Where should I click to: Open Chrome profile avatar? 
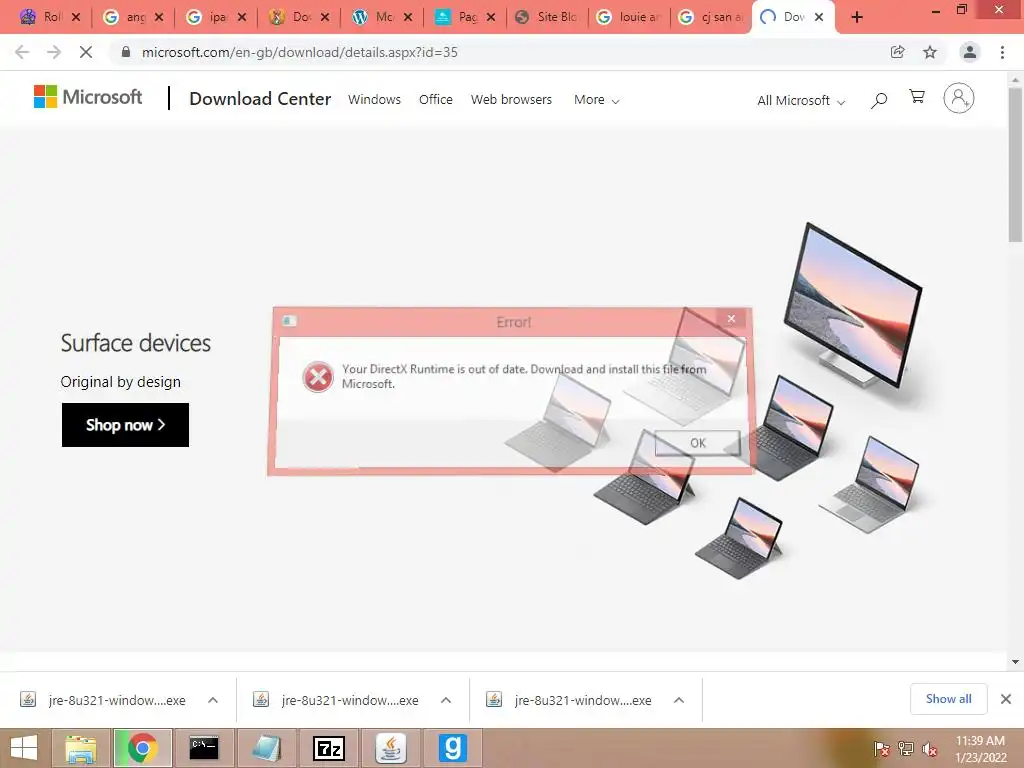click(970, 52)
